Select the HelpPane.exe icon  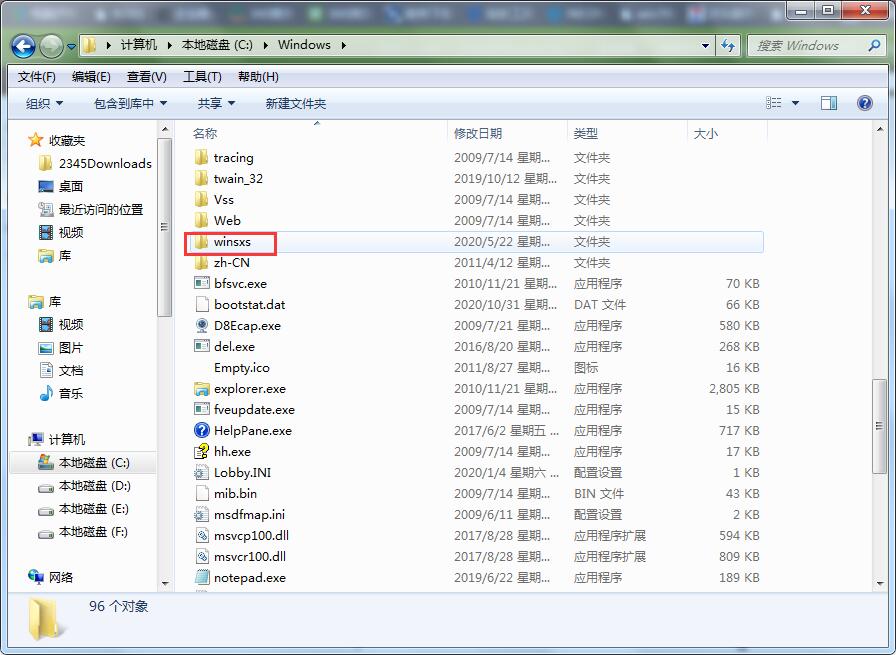[x=202, y=430]
